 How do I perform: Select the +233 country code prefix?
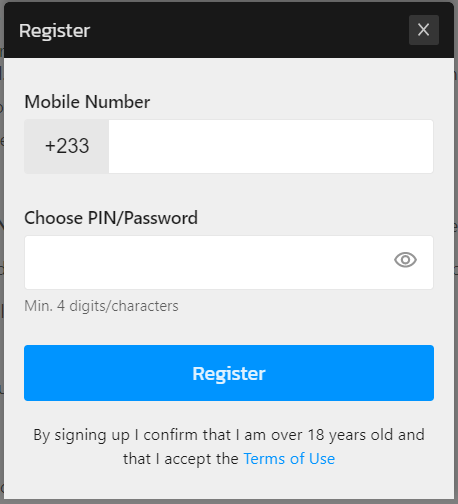pyautogui.click(x=67, y=146)
